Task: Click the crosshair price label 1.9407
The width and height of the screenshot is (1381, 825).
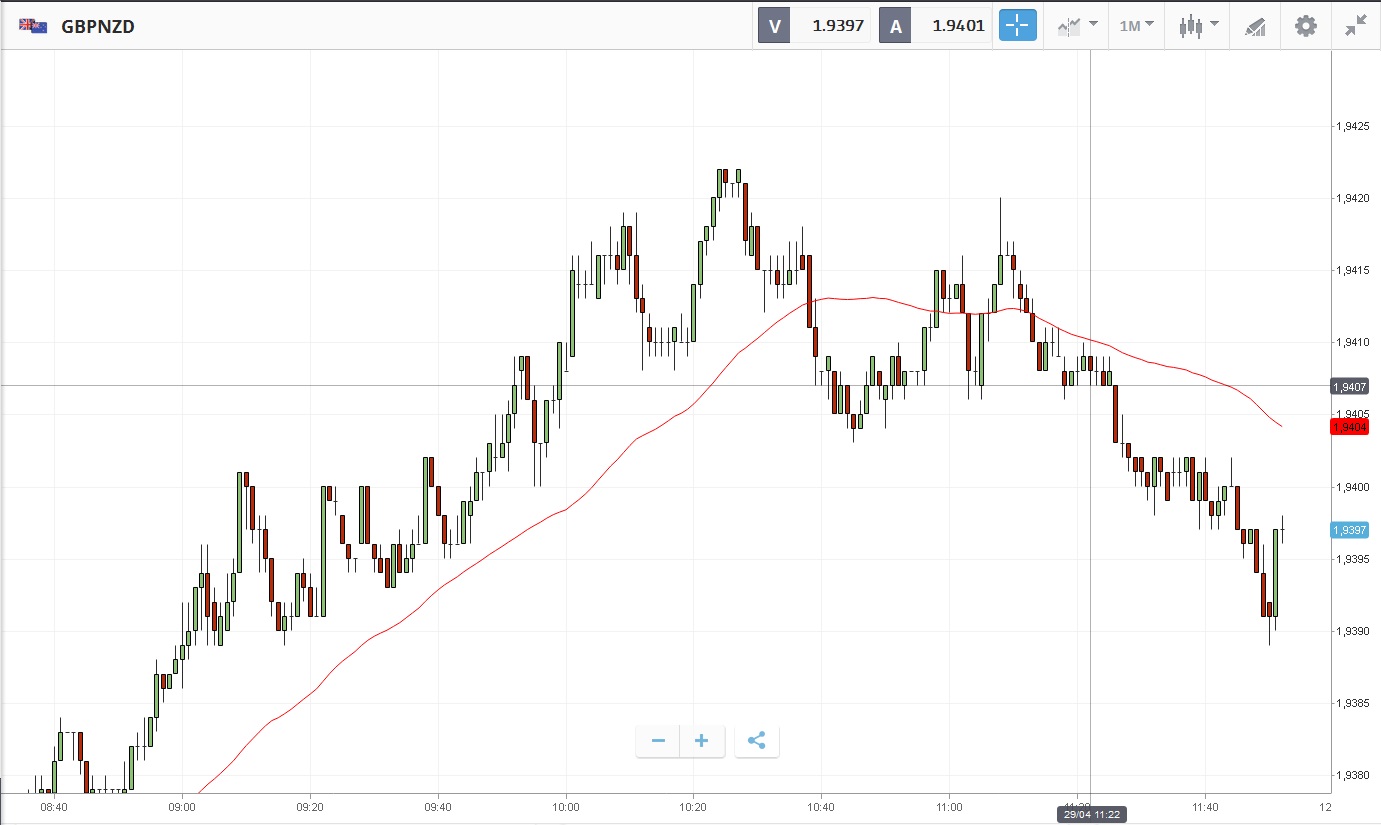Action: click(1350, 386)
